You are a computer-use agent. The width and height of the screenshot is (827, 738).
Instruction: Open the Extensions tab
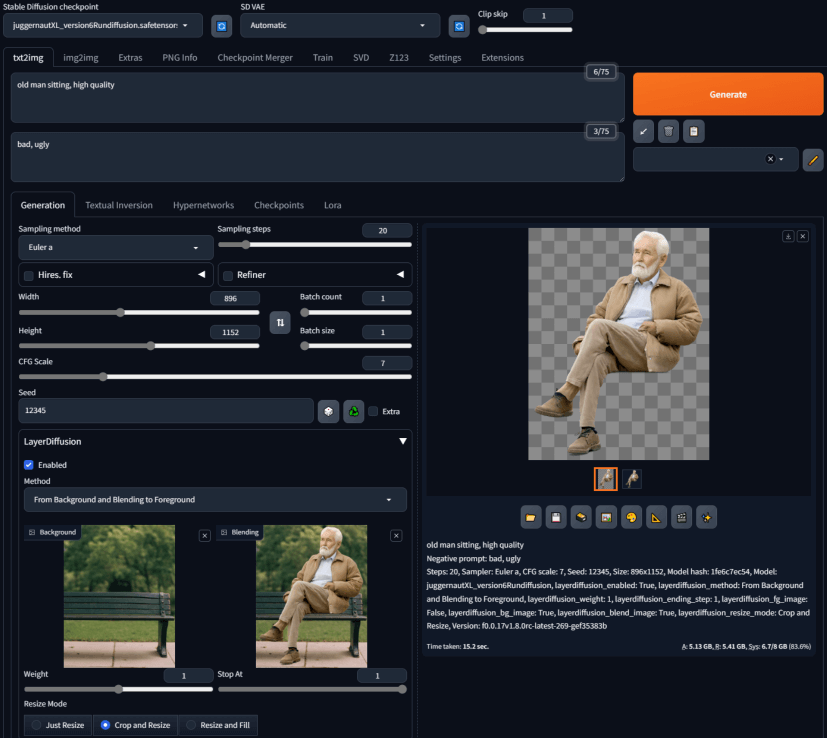[502, 57]
